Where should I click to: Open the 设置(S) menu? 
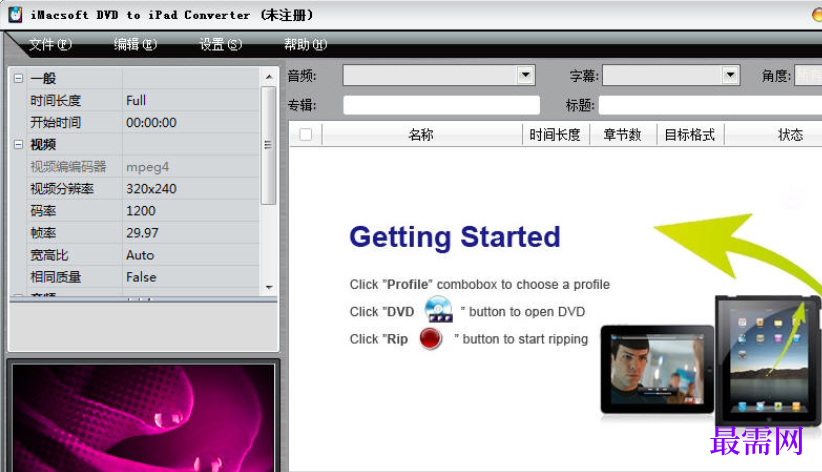click(220, 45)
